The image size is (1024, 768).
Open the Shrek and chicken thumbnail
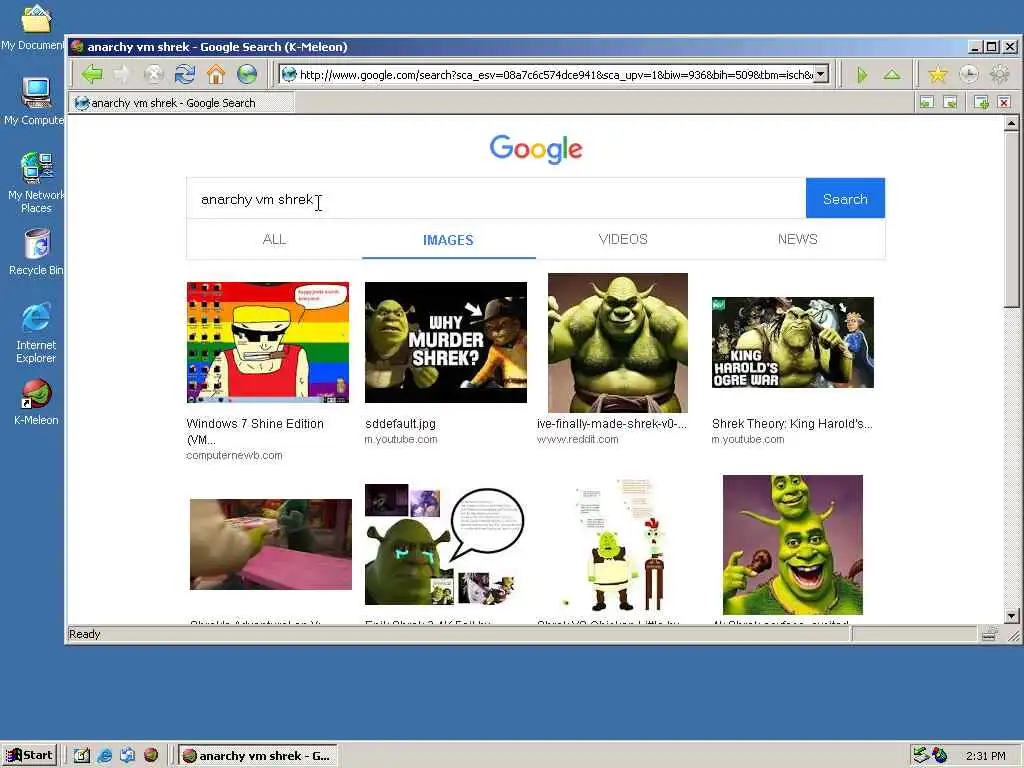618,545
